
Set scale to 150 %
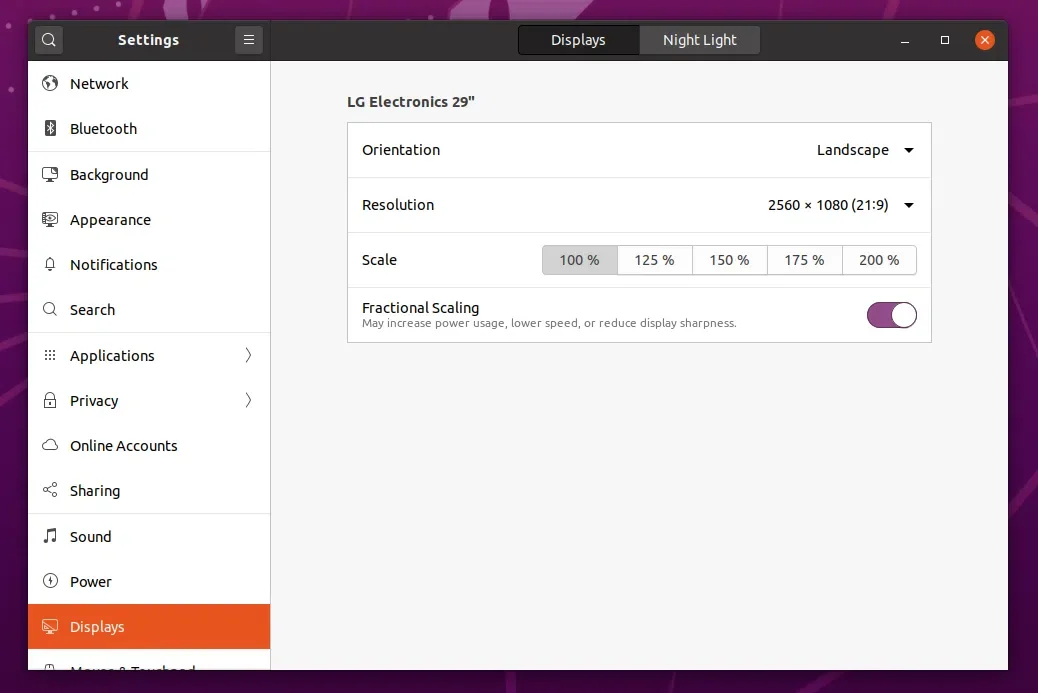coord(730,260)
